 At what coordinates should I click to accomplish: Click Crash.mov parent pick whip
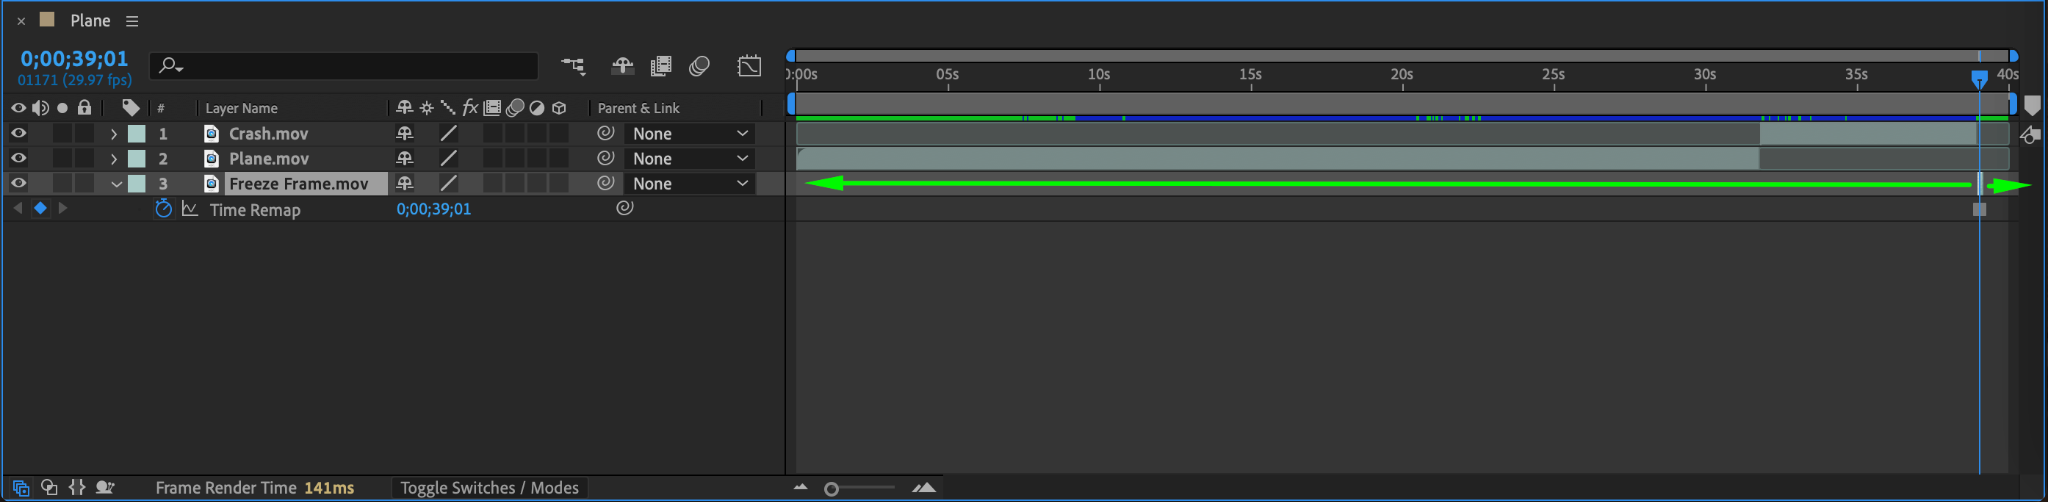[x=605, y=133]
